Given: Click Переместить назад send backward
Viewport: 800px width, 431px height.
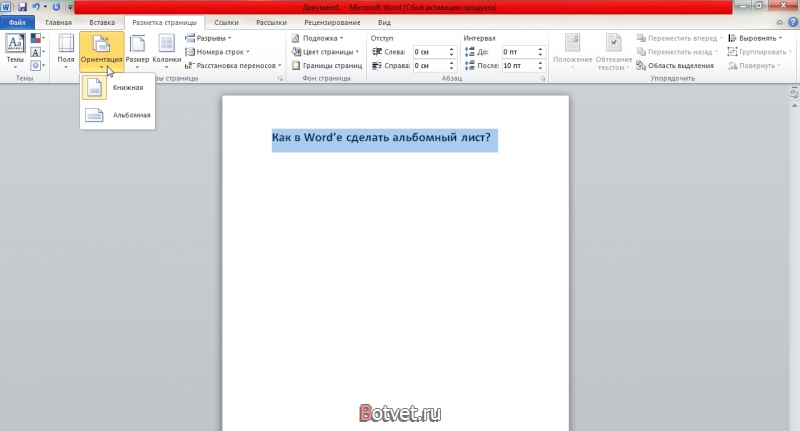Looking at the screenshot, I should [677, 52].
